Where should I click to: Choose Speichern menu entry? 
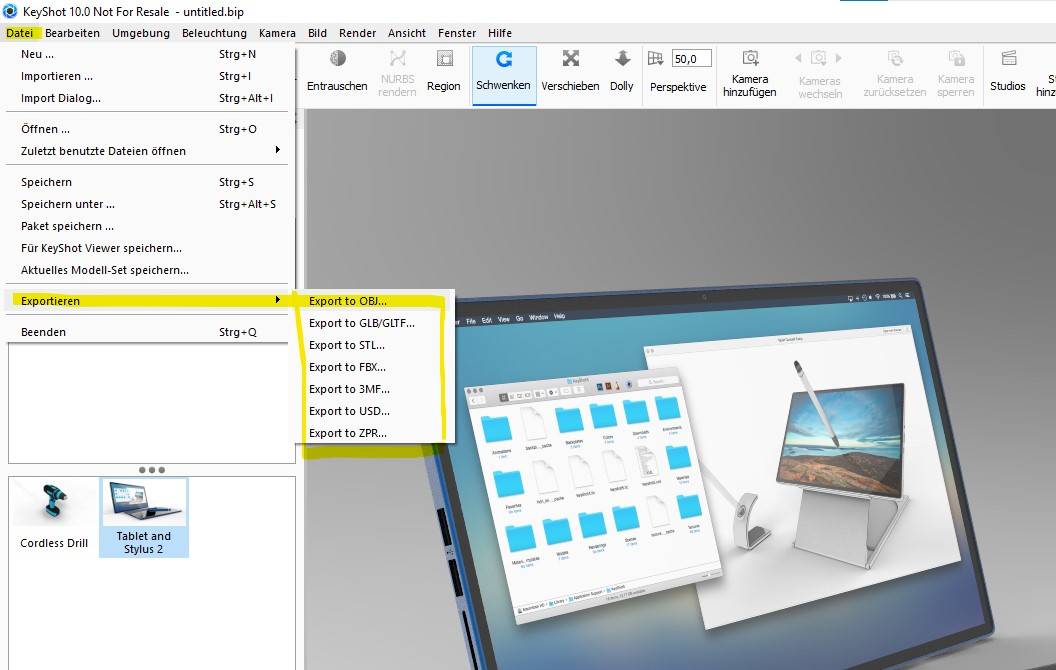(x=147, y=182)
